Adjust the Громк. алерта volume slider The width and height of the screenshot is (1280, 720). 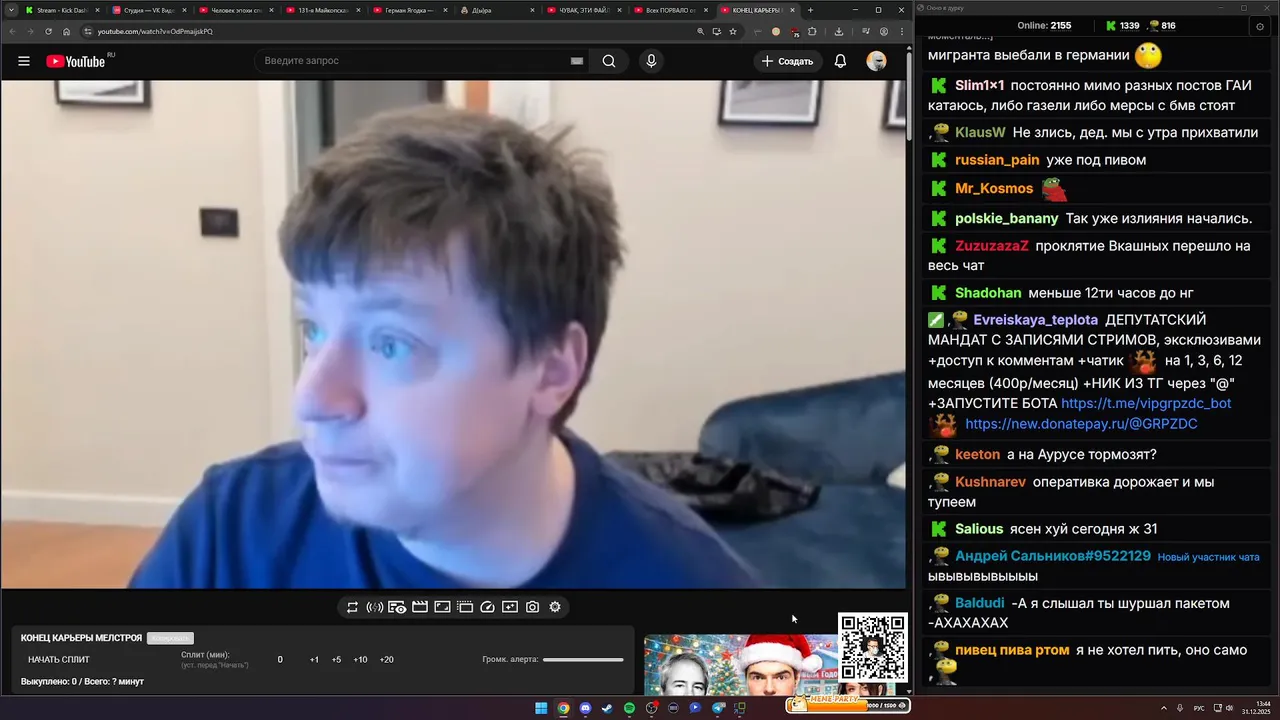pyautogui.click(x=583, y=660)
